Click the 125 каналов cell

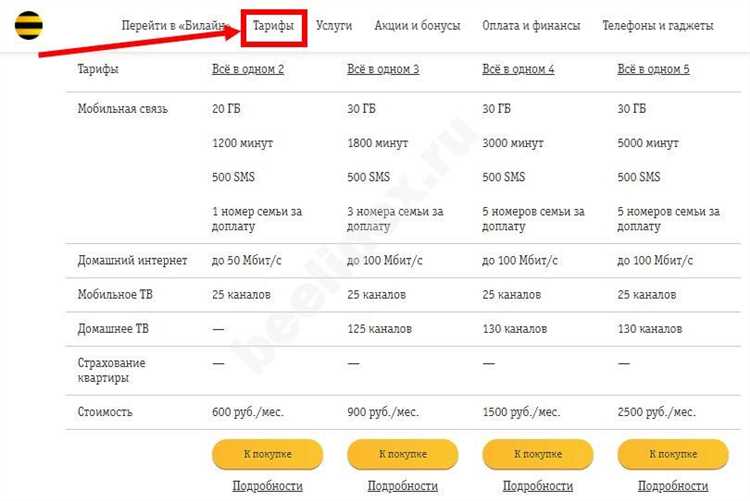pos(379,329)
